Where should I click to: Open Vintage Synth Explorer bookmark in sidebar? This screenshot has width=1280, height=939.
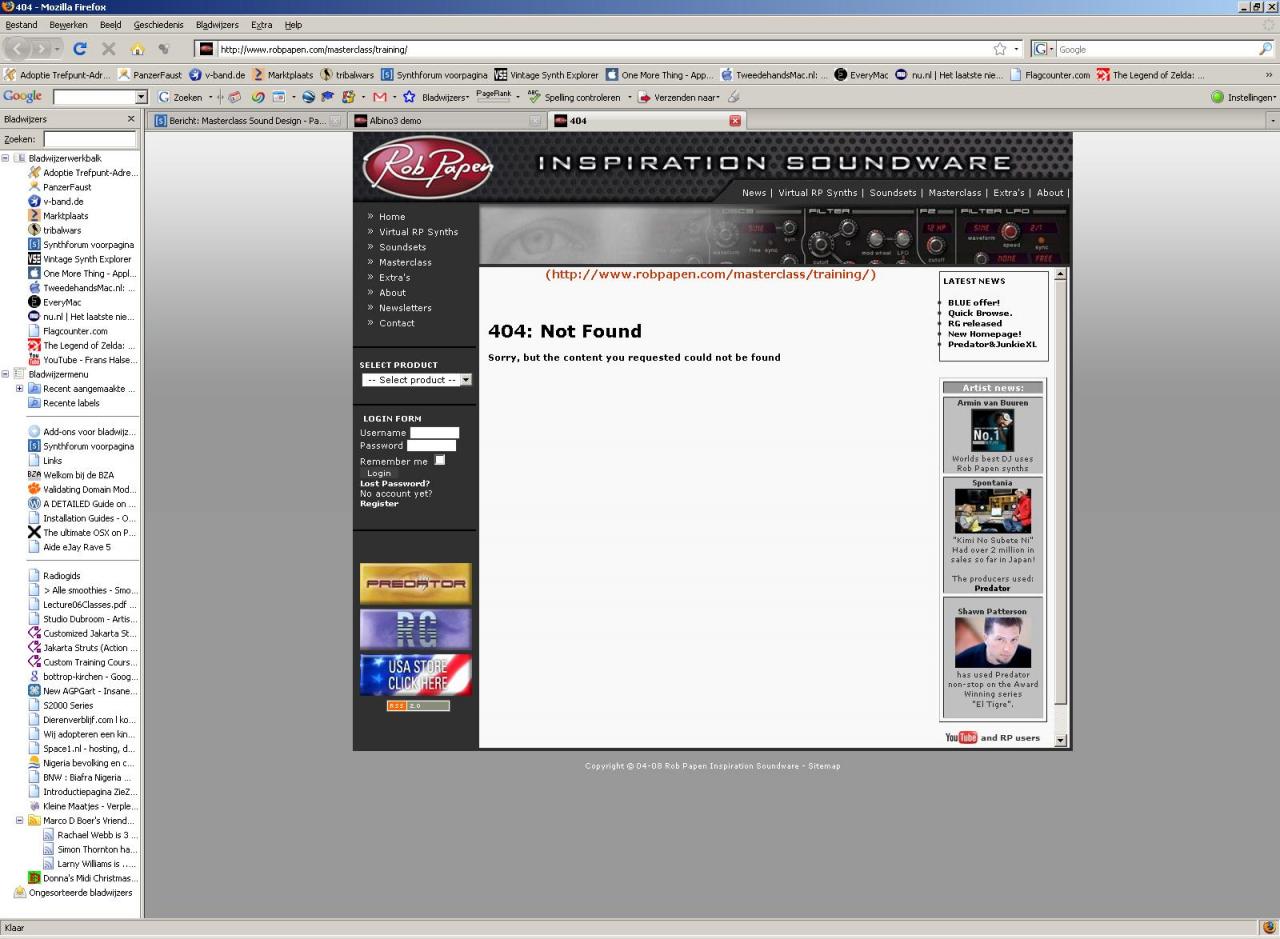[82, 259]
